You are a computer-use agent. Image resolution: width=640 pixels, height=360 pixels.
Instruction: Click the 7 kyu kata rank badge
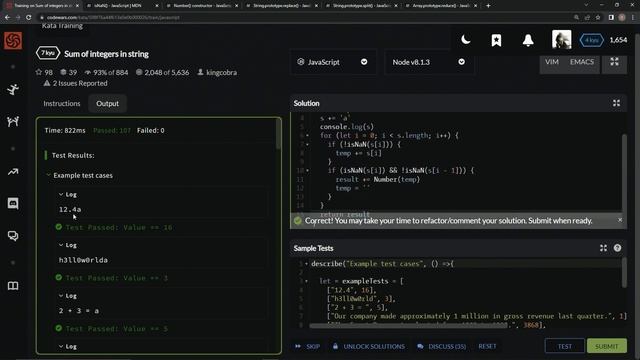48,53
